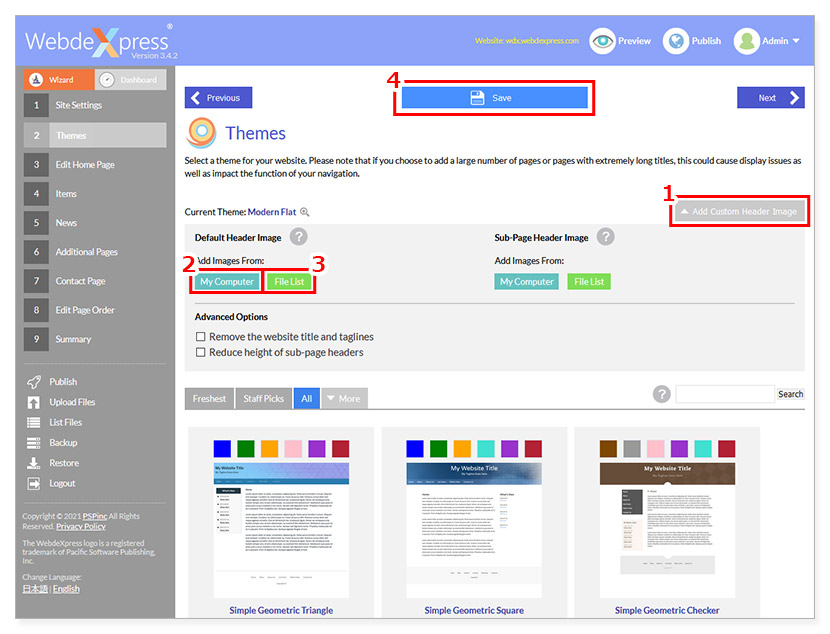Select the Simple Geometric Checker theme thumbnail
This screenshot has height=634, width=830.
[x=667, y=530]
